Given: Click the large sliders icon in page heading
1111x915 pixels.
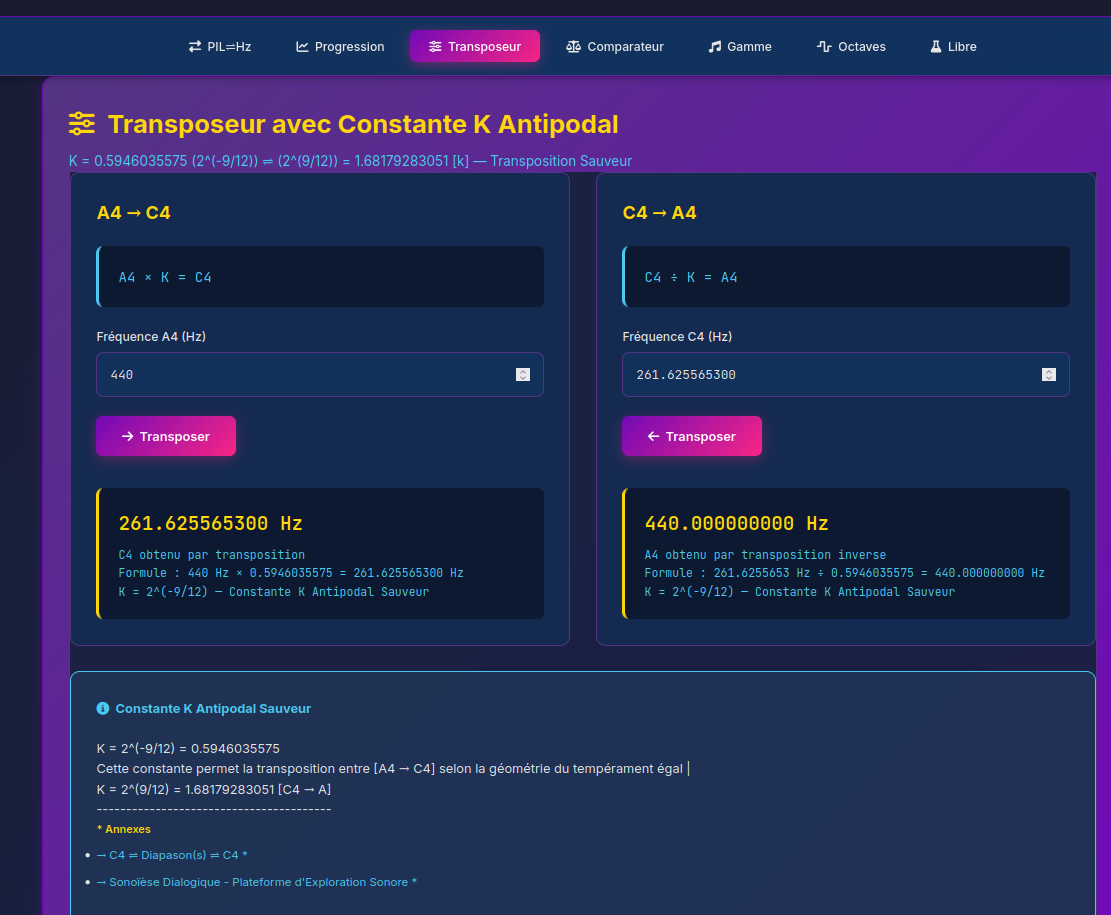Looking at the screenshot, I should (x=82, y=124).
